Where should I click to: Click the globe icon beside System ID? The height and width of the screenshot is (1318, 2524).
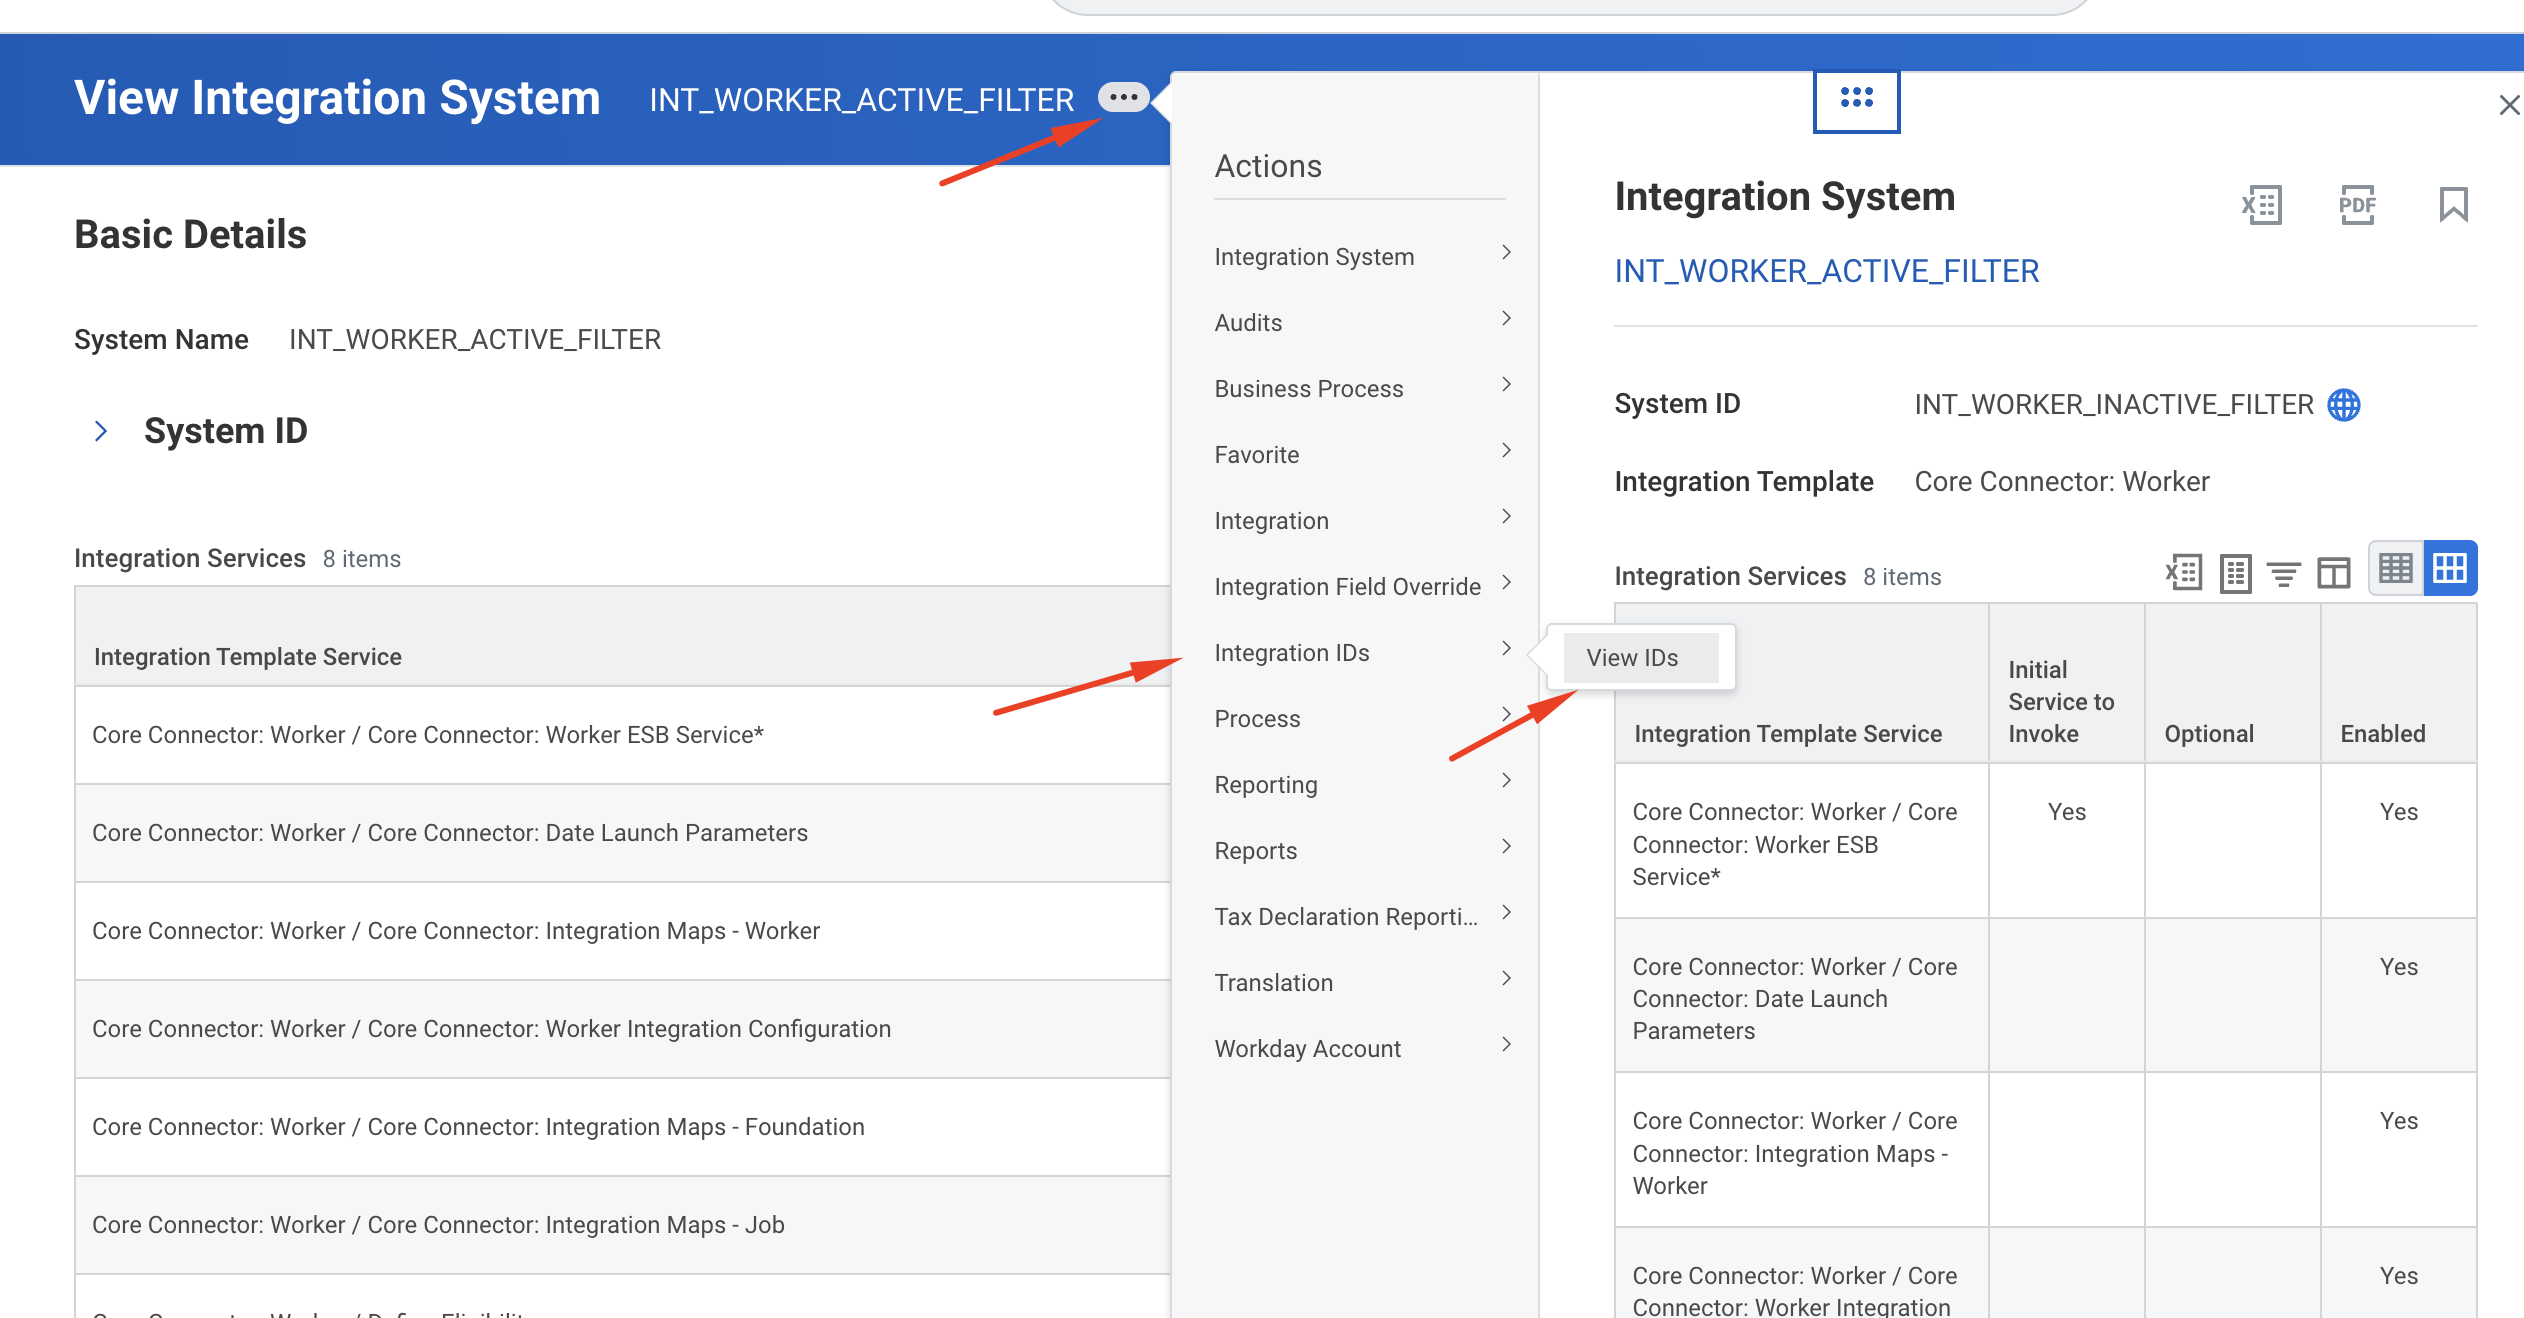click(2344, 405)
